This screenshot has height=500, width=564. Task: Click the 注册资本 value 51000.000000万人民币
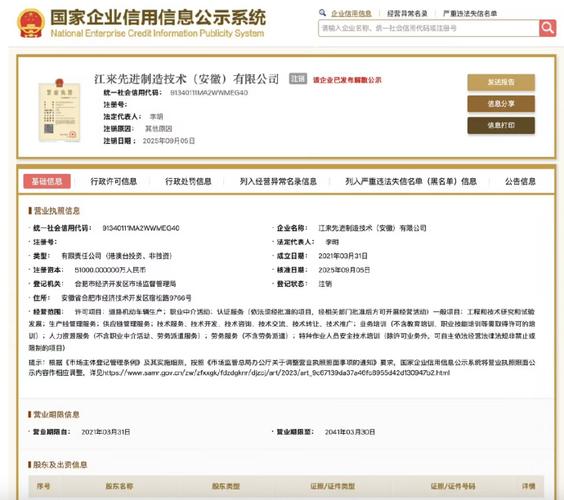click(110, 270)
